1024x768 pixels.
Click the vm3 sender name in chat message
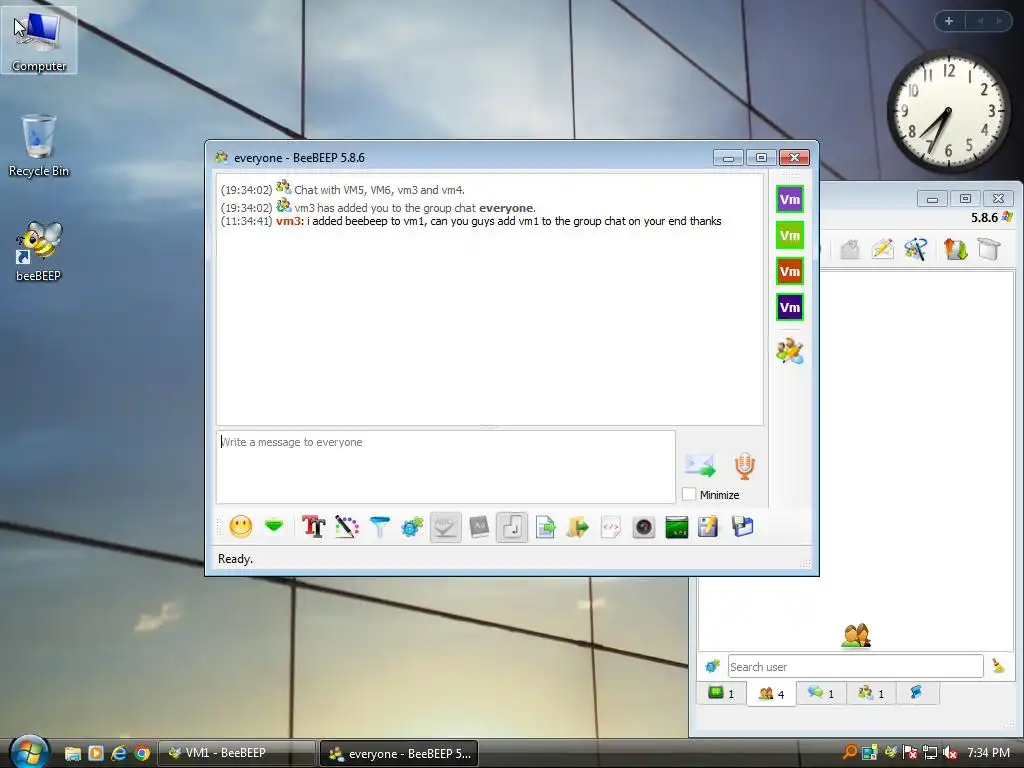(288, 221)
